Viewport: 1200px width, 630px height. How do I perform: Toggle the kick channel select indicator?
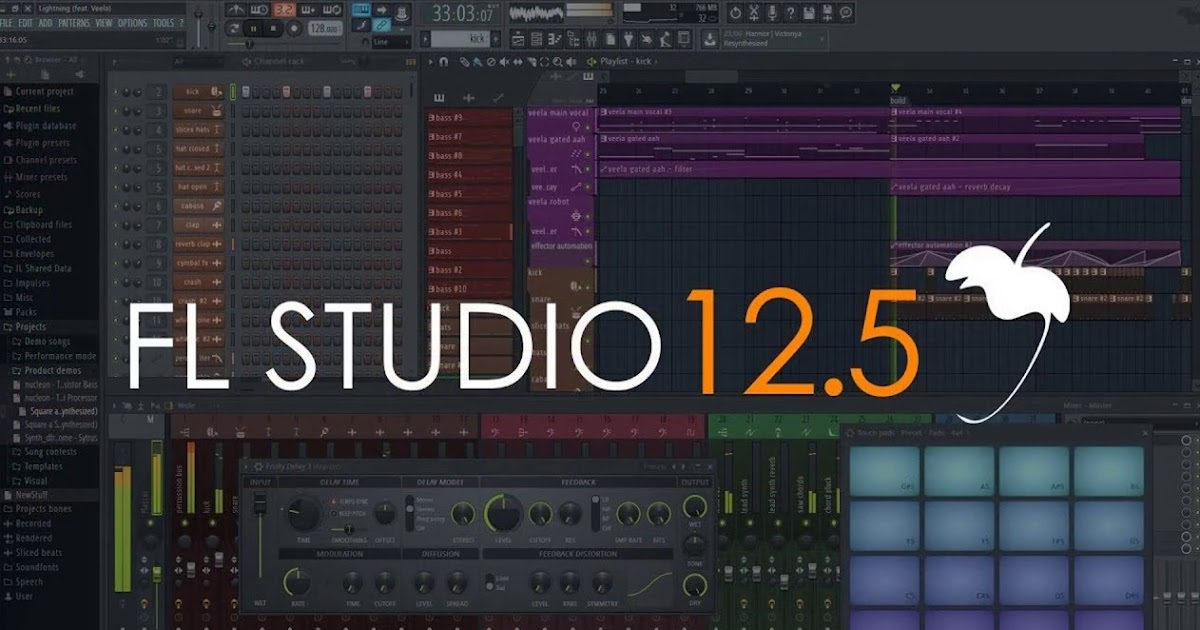(233, 92)
